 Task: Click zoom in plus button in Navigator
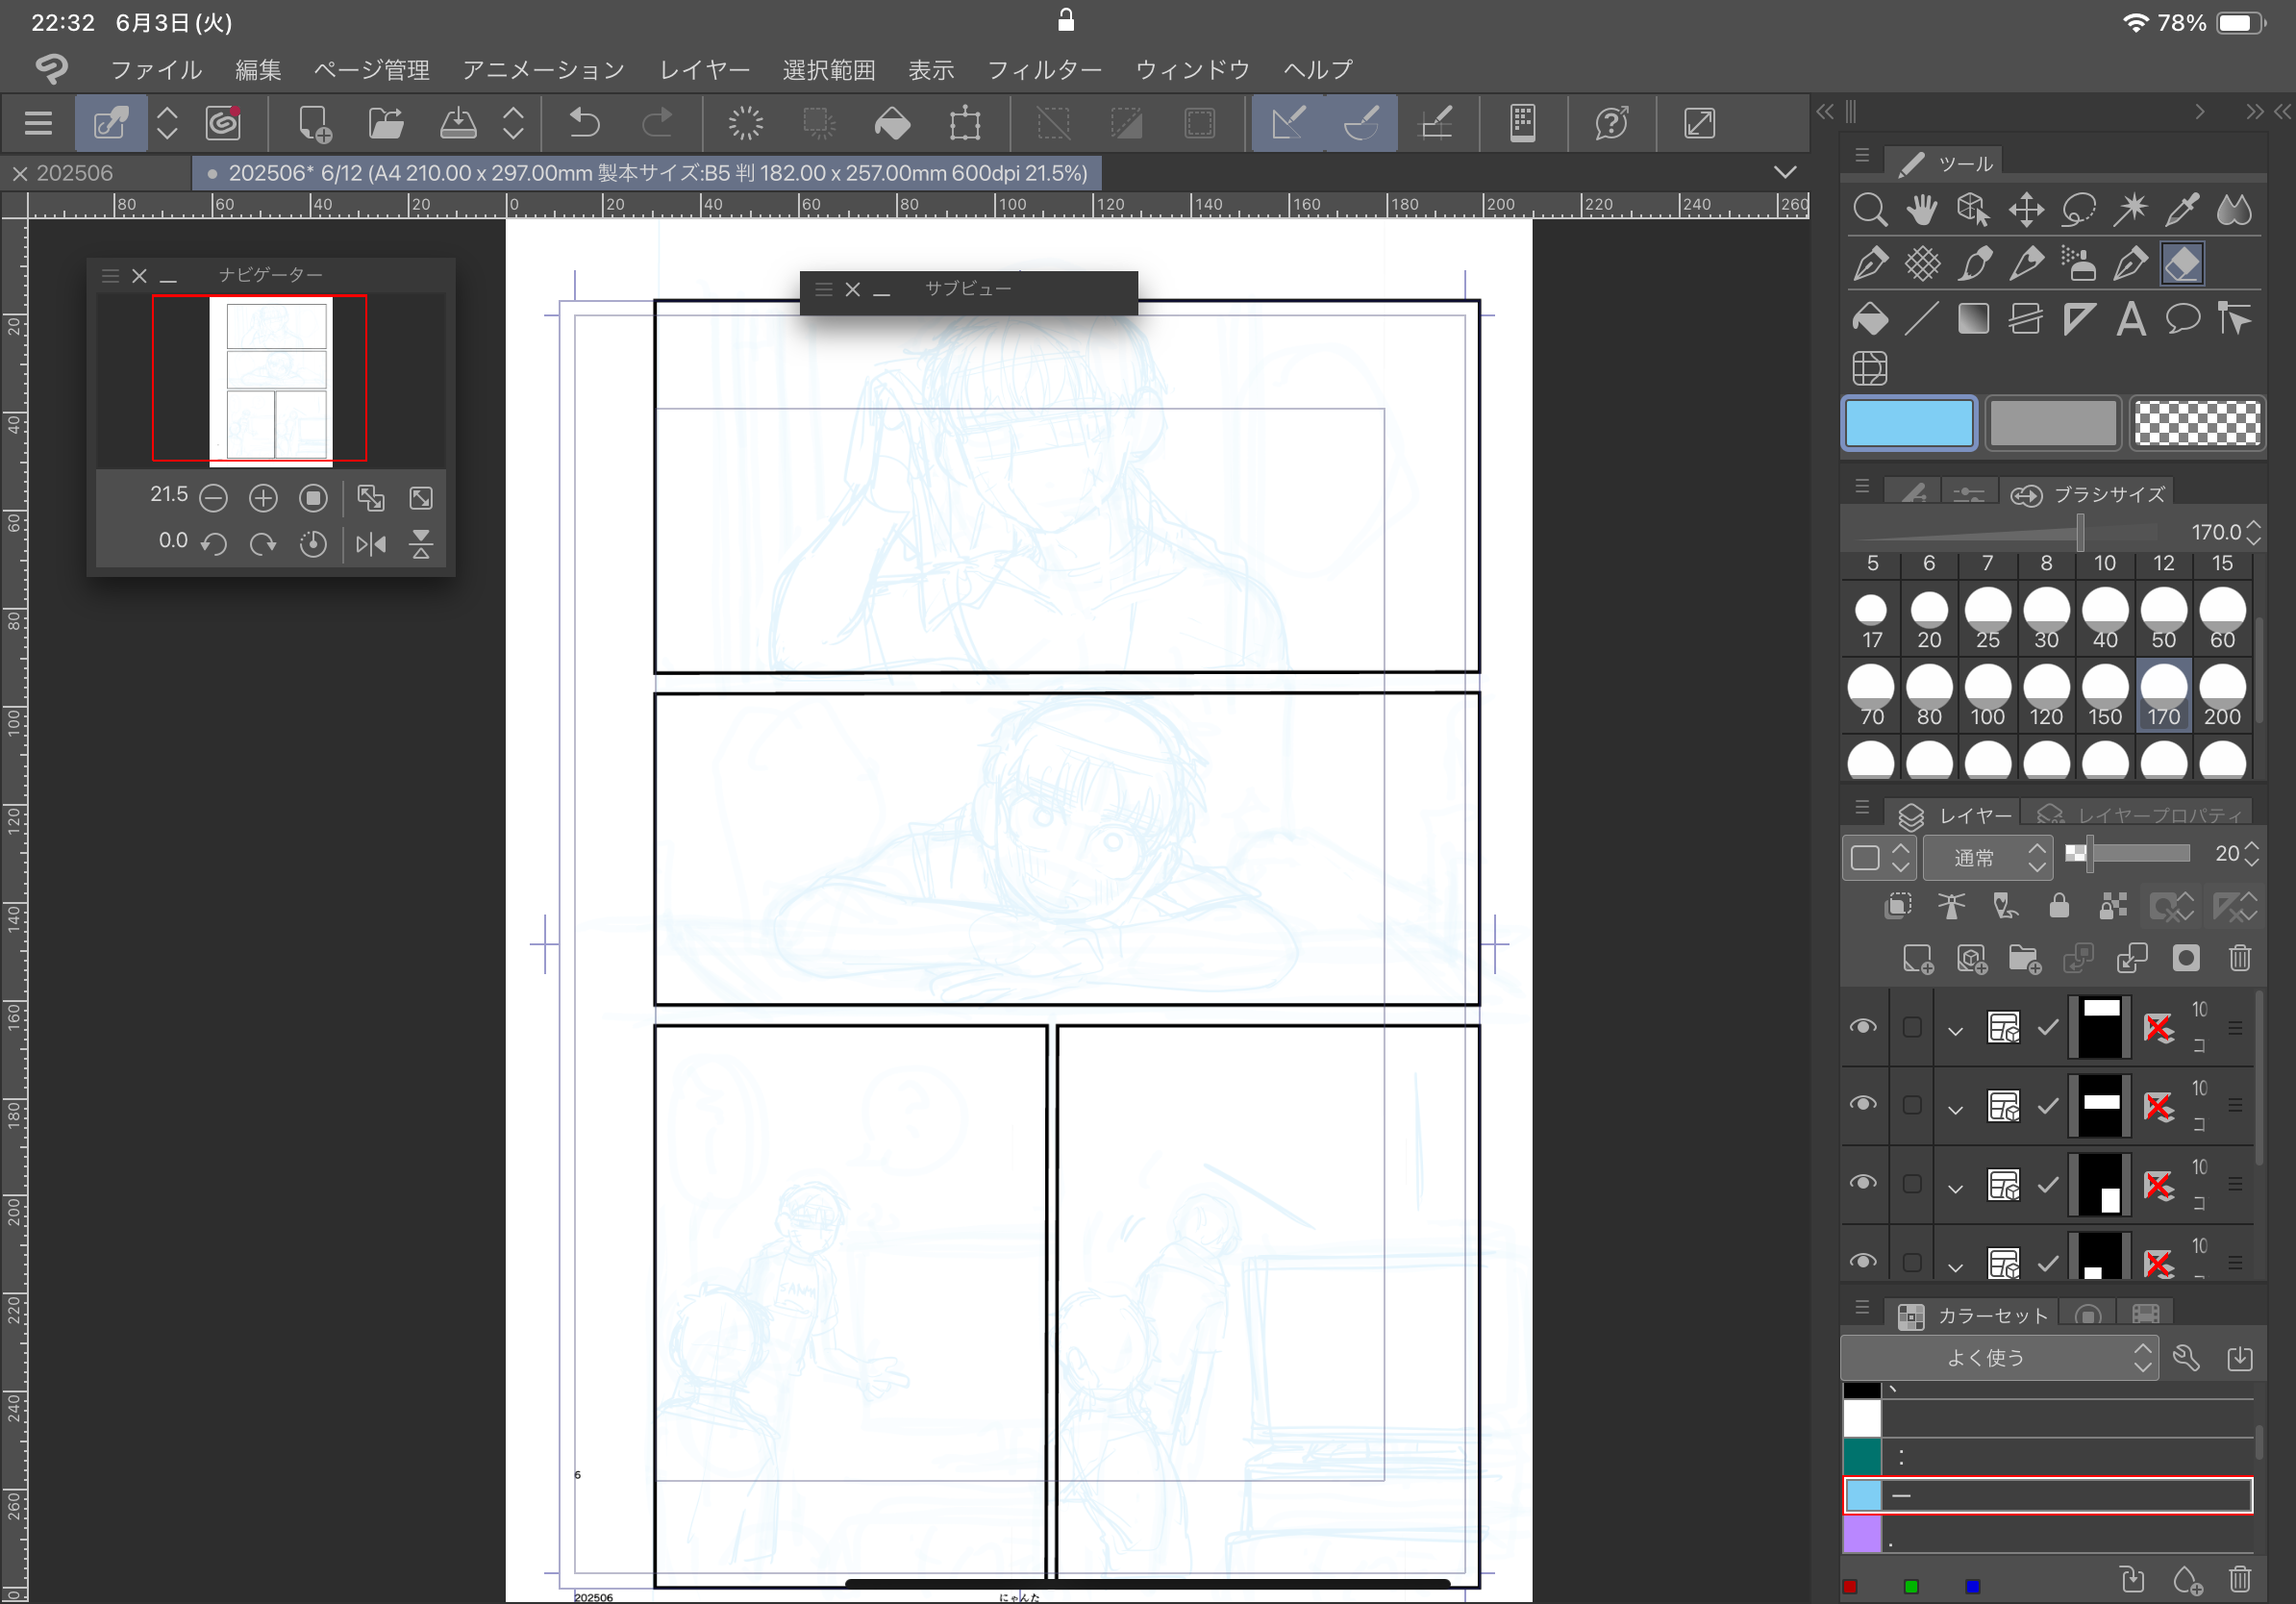pos(263,497)
